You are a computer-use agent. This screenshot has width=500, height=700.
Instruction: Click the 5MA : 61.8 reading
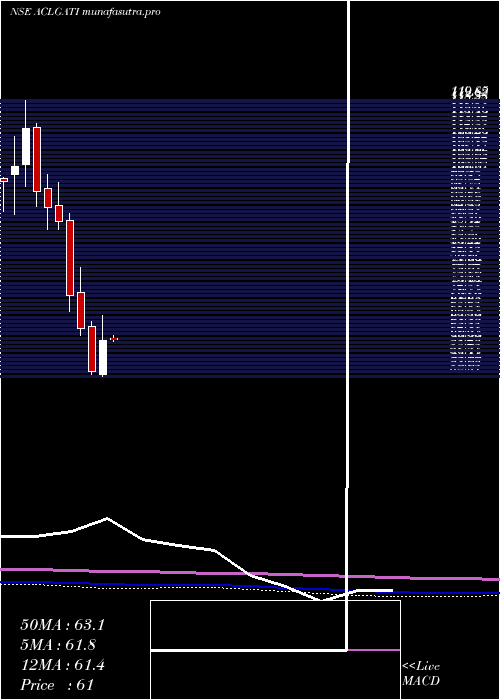pos(58,645)
